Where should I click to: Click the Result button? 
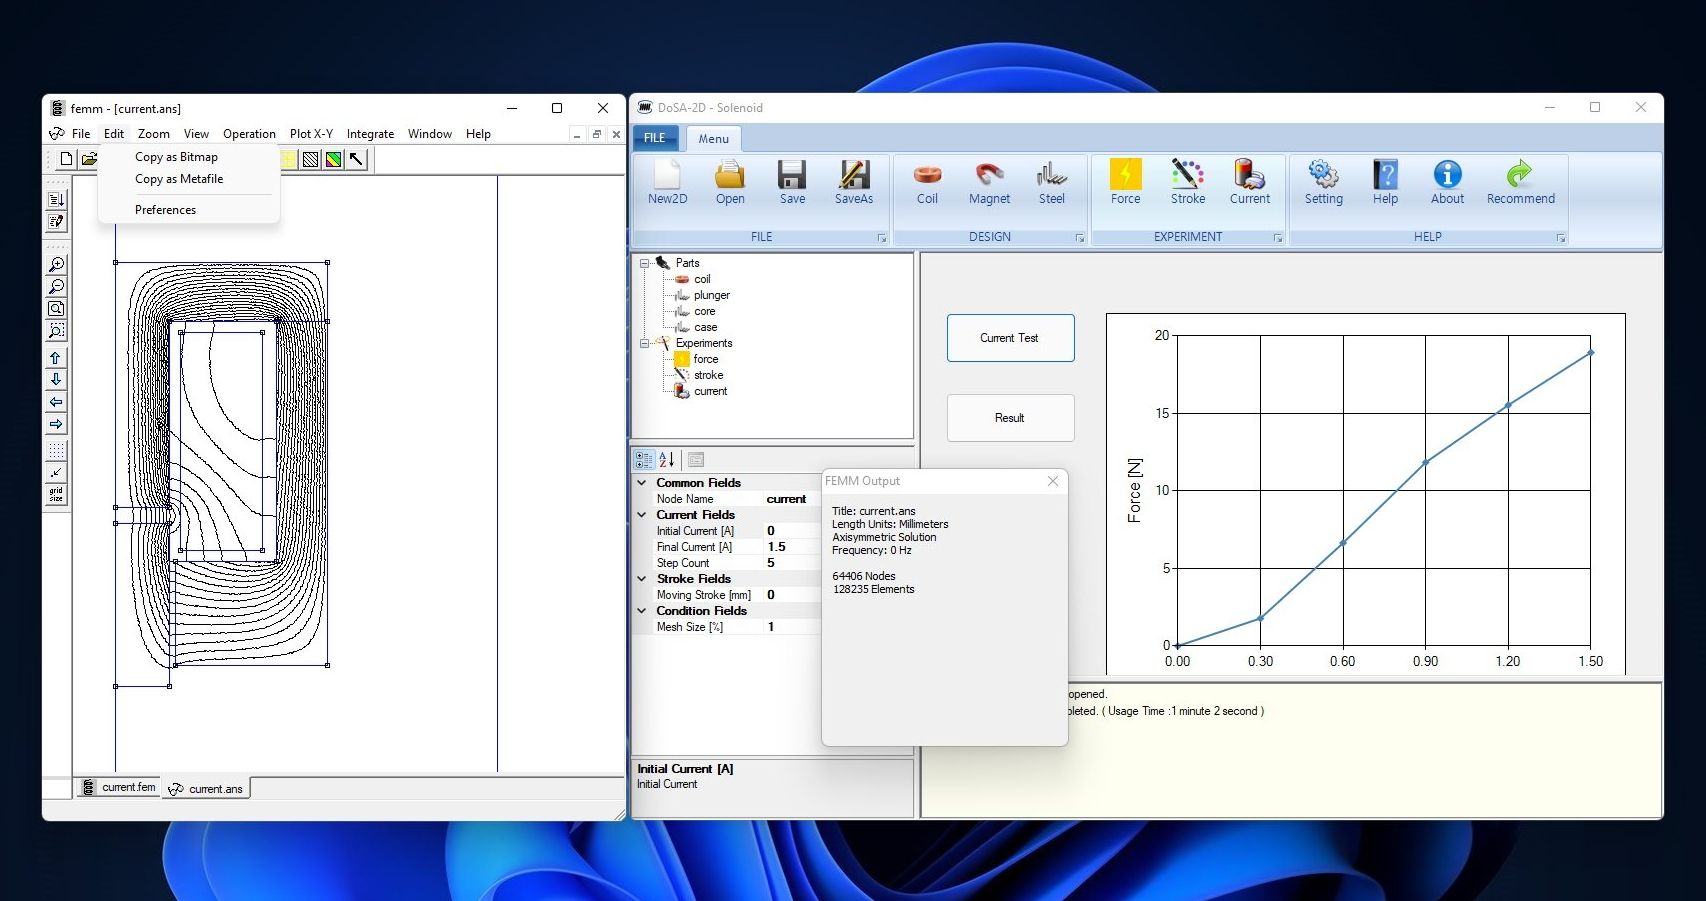[x=1010, y=418]
